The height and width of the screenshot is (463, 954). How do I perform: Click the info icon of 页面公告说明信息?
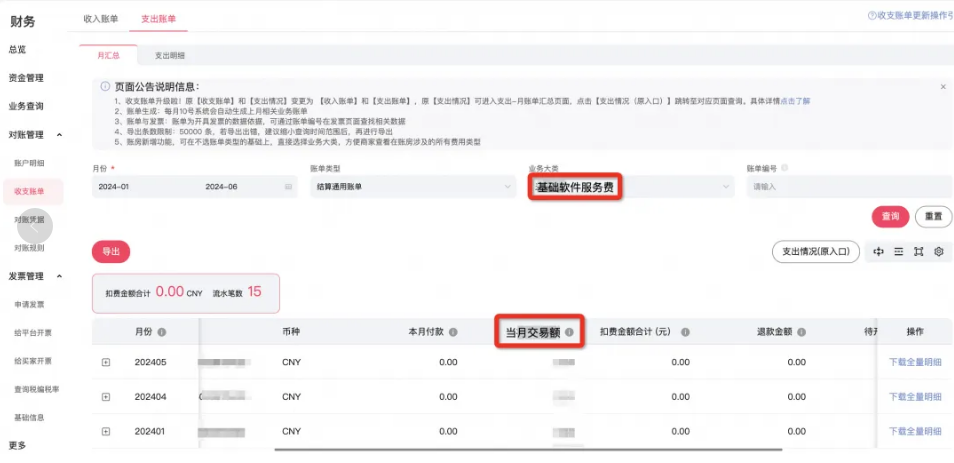105,87
